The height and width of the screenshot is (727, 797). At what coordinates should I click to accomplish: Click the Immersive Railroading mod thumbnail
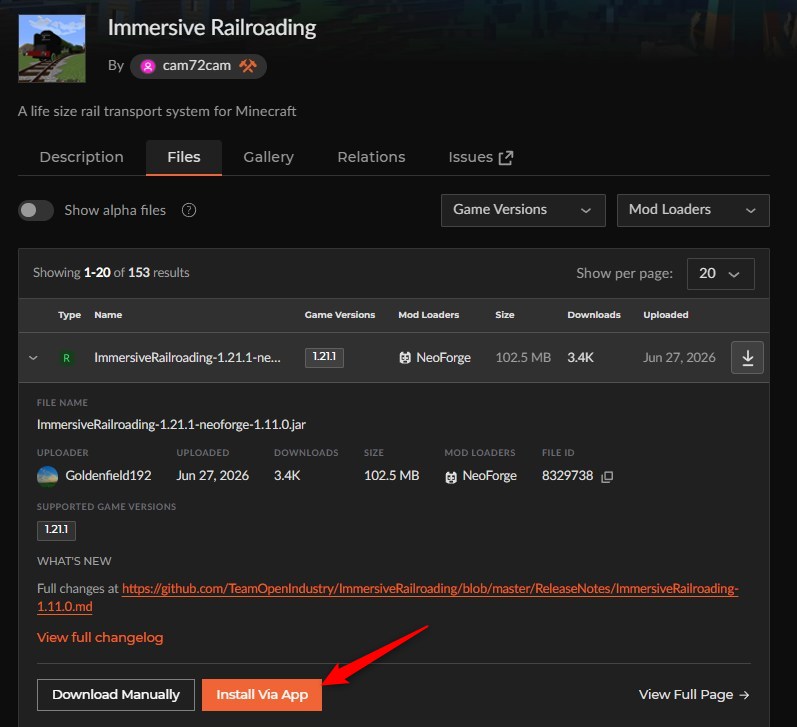52,48
